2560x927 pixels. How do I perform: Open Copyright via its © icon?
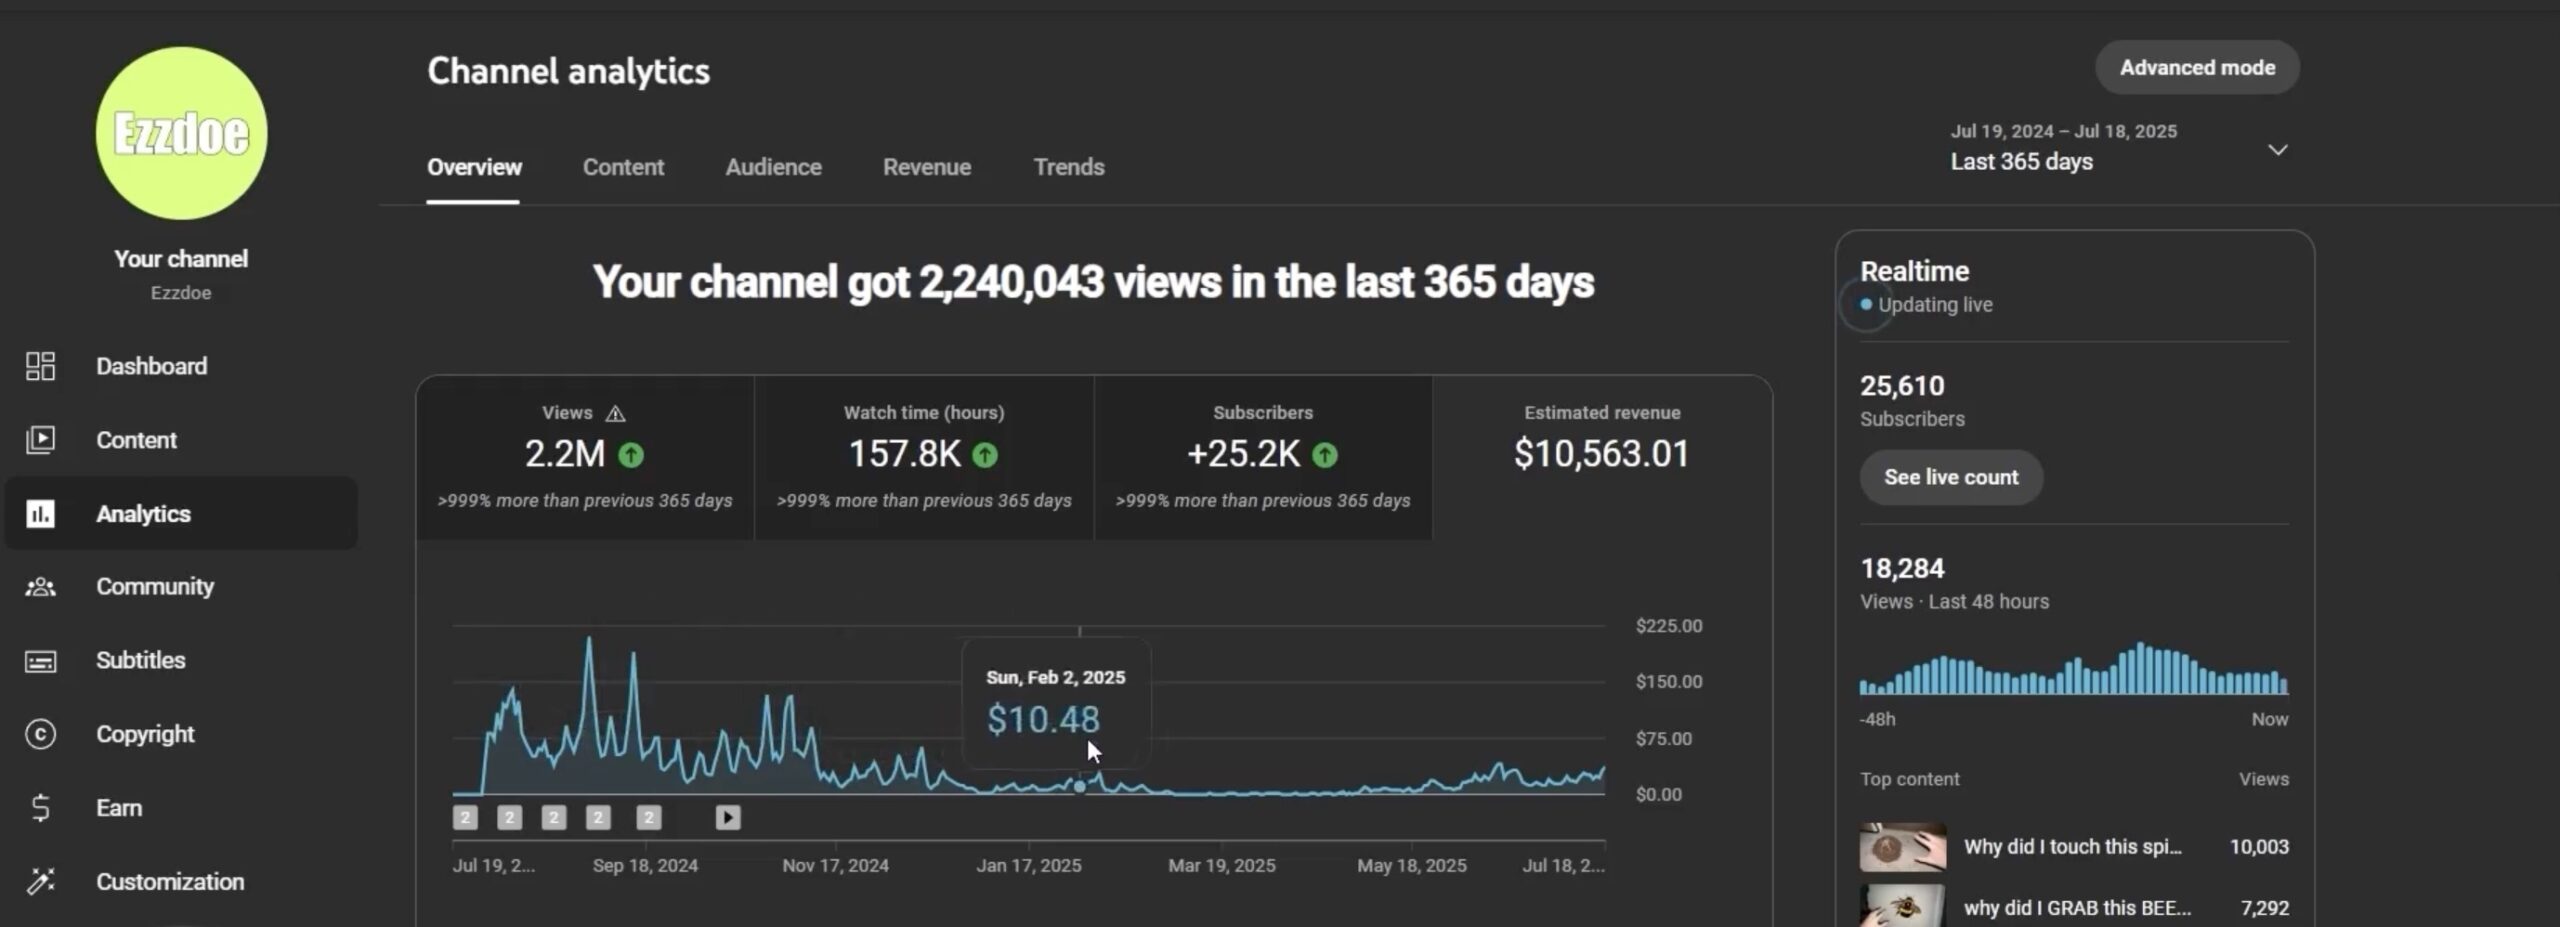tap(40, 734)
